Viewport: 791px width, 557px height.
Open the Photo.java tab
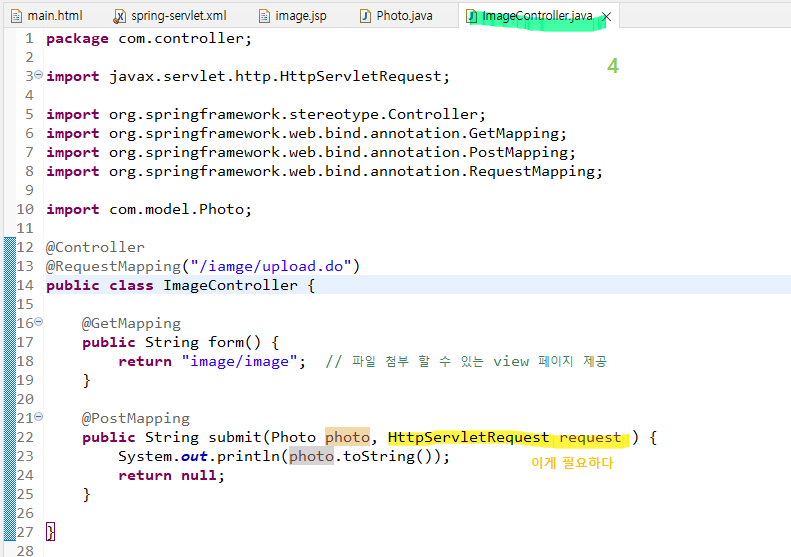coord(396,16)
